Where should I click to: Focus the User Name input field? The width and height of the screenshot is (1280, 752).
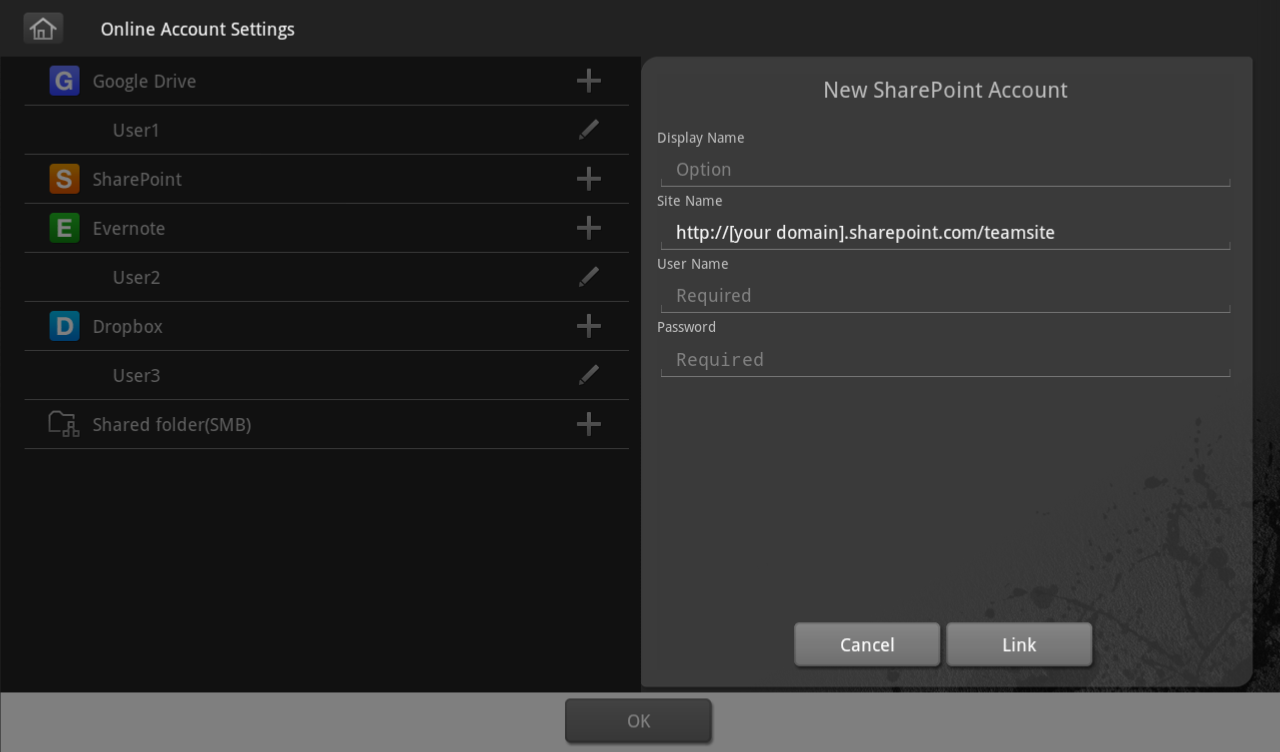click(945, 296)
